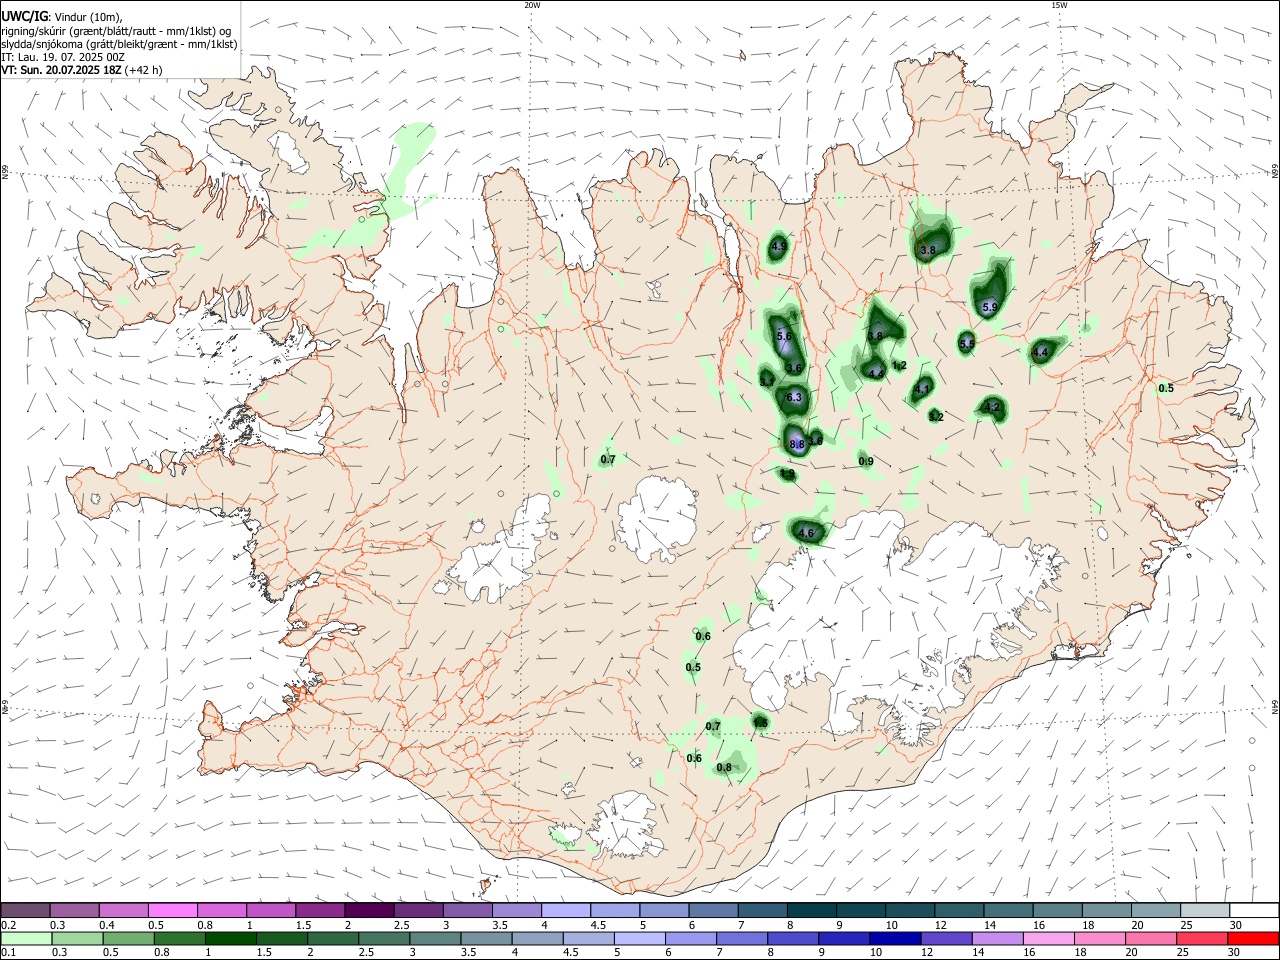Pick the dark blue swatch above lower-row 10
The width and height of the screenshot is (1280, 960).
pos(894,939)
